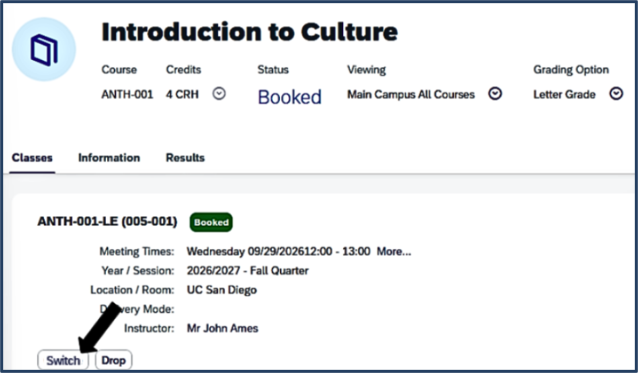Click the ANTH-001 course code
This screenshot has height=373, width=638.
(127, 94)
